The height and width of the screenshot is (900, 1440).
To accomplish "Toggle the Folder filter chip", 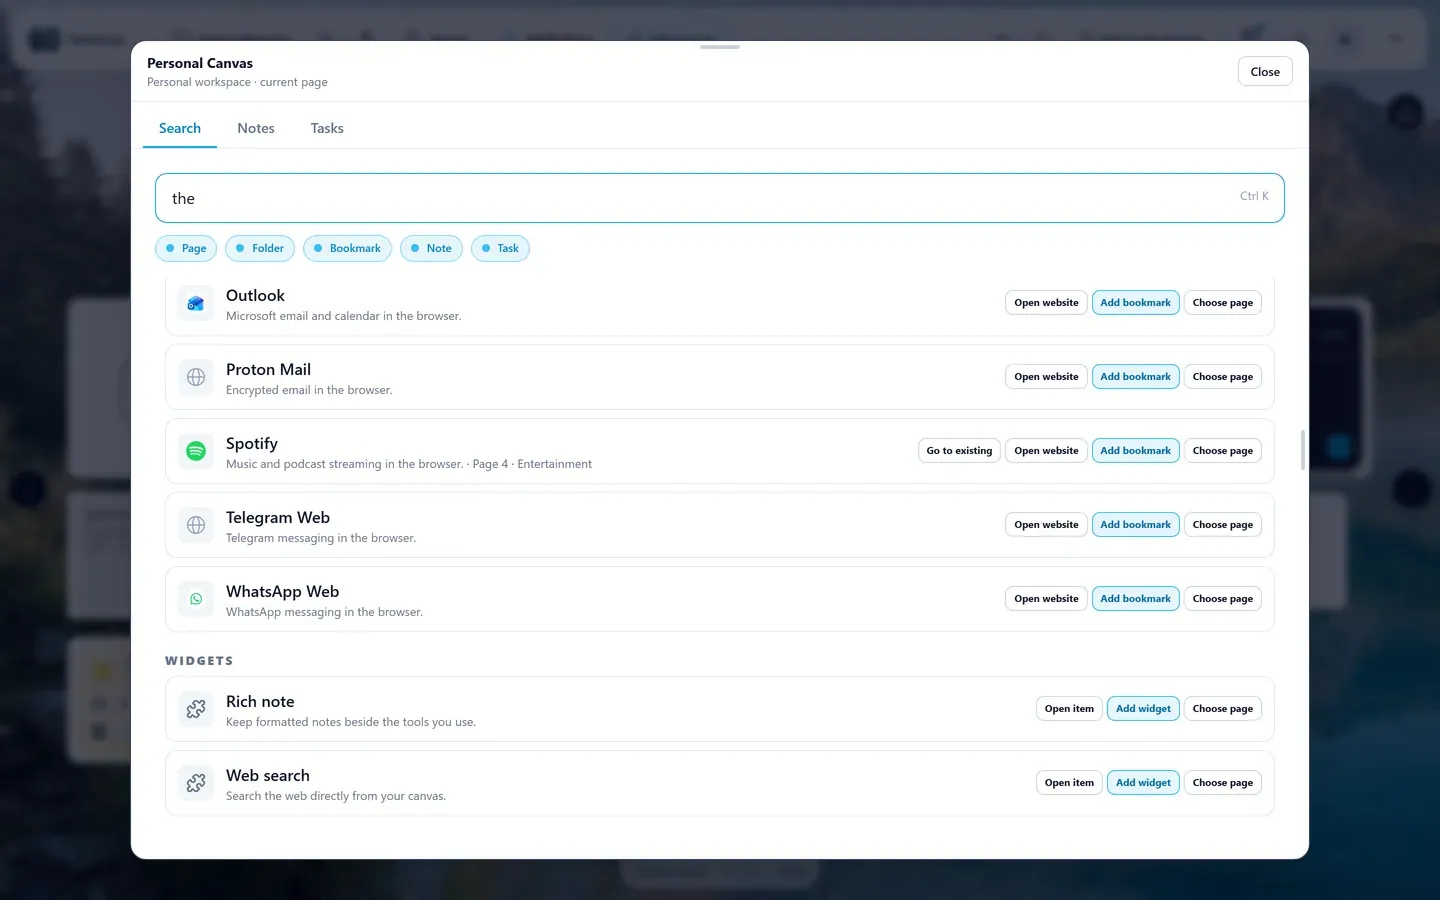I will [260, 248].
